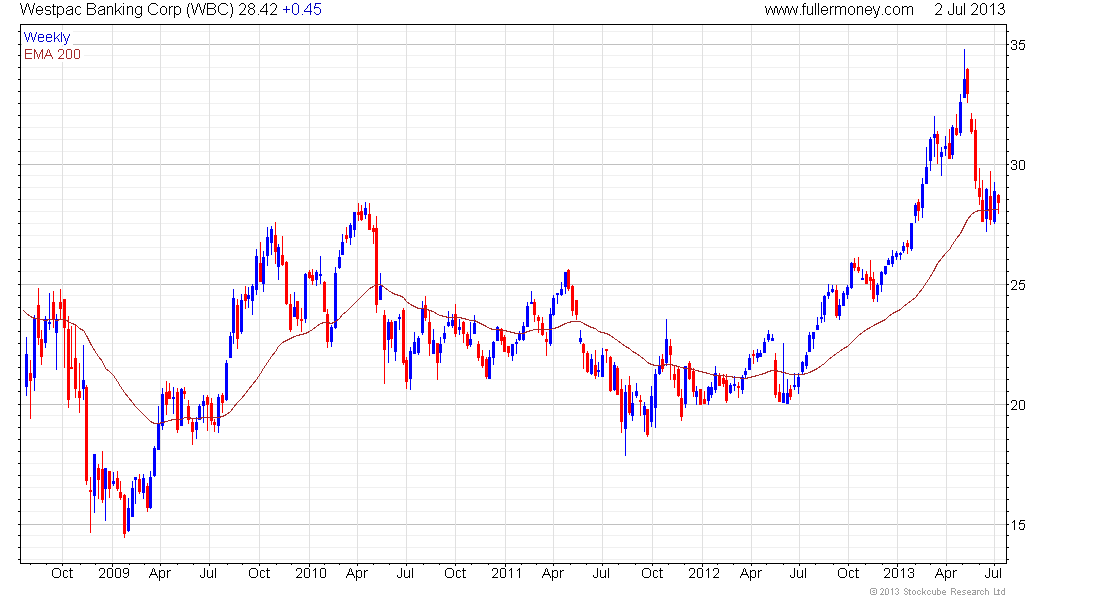Click the 30 price axis label

point(1017,165)
